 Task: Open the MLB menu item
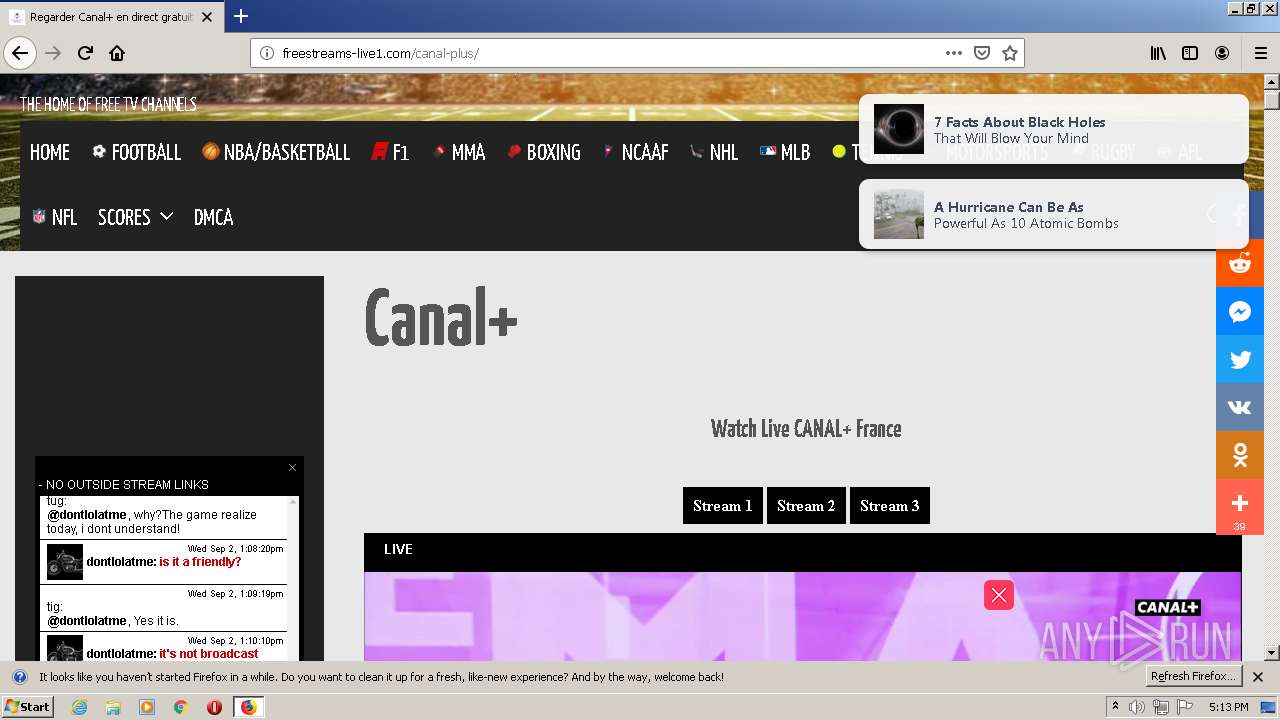pos(785,152)
